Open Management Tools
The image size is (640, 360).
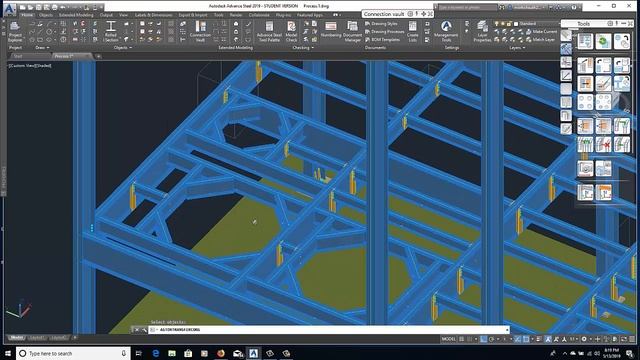click(446, 32)
